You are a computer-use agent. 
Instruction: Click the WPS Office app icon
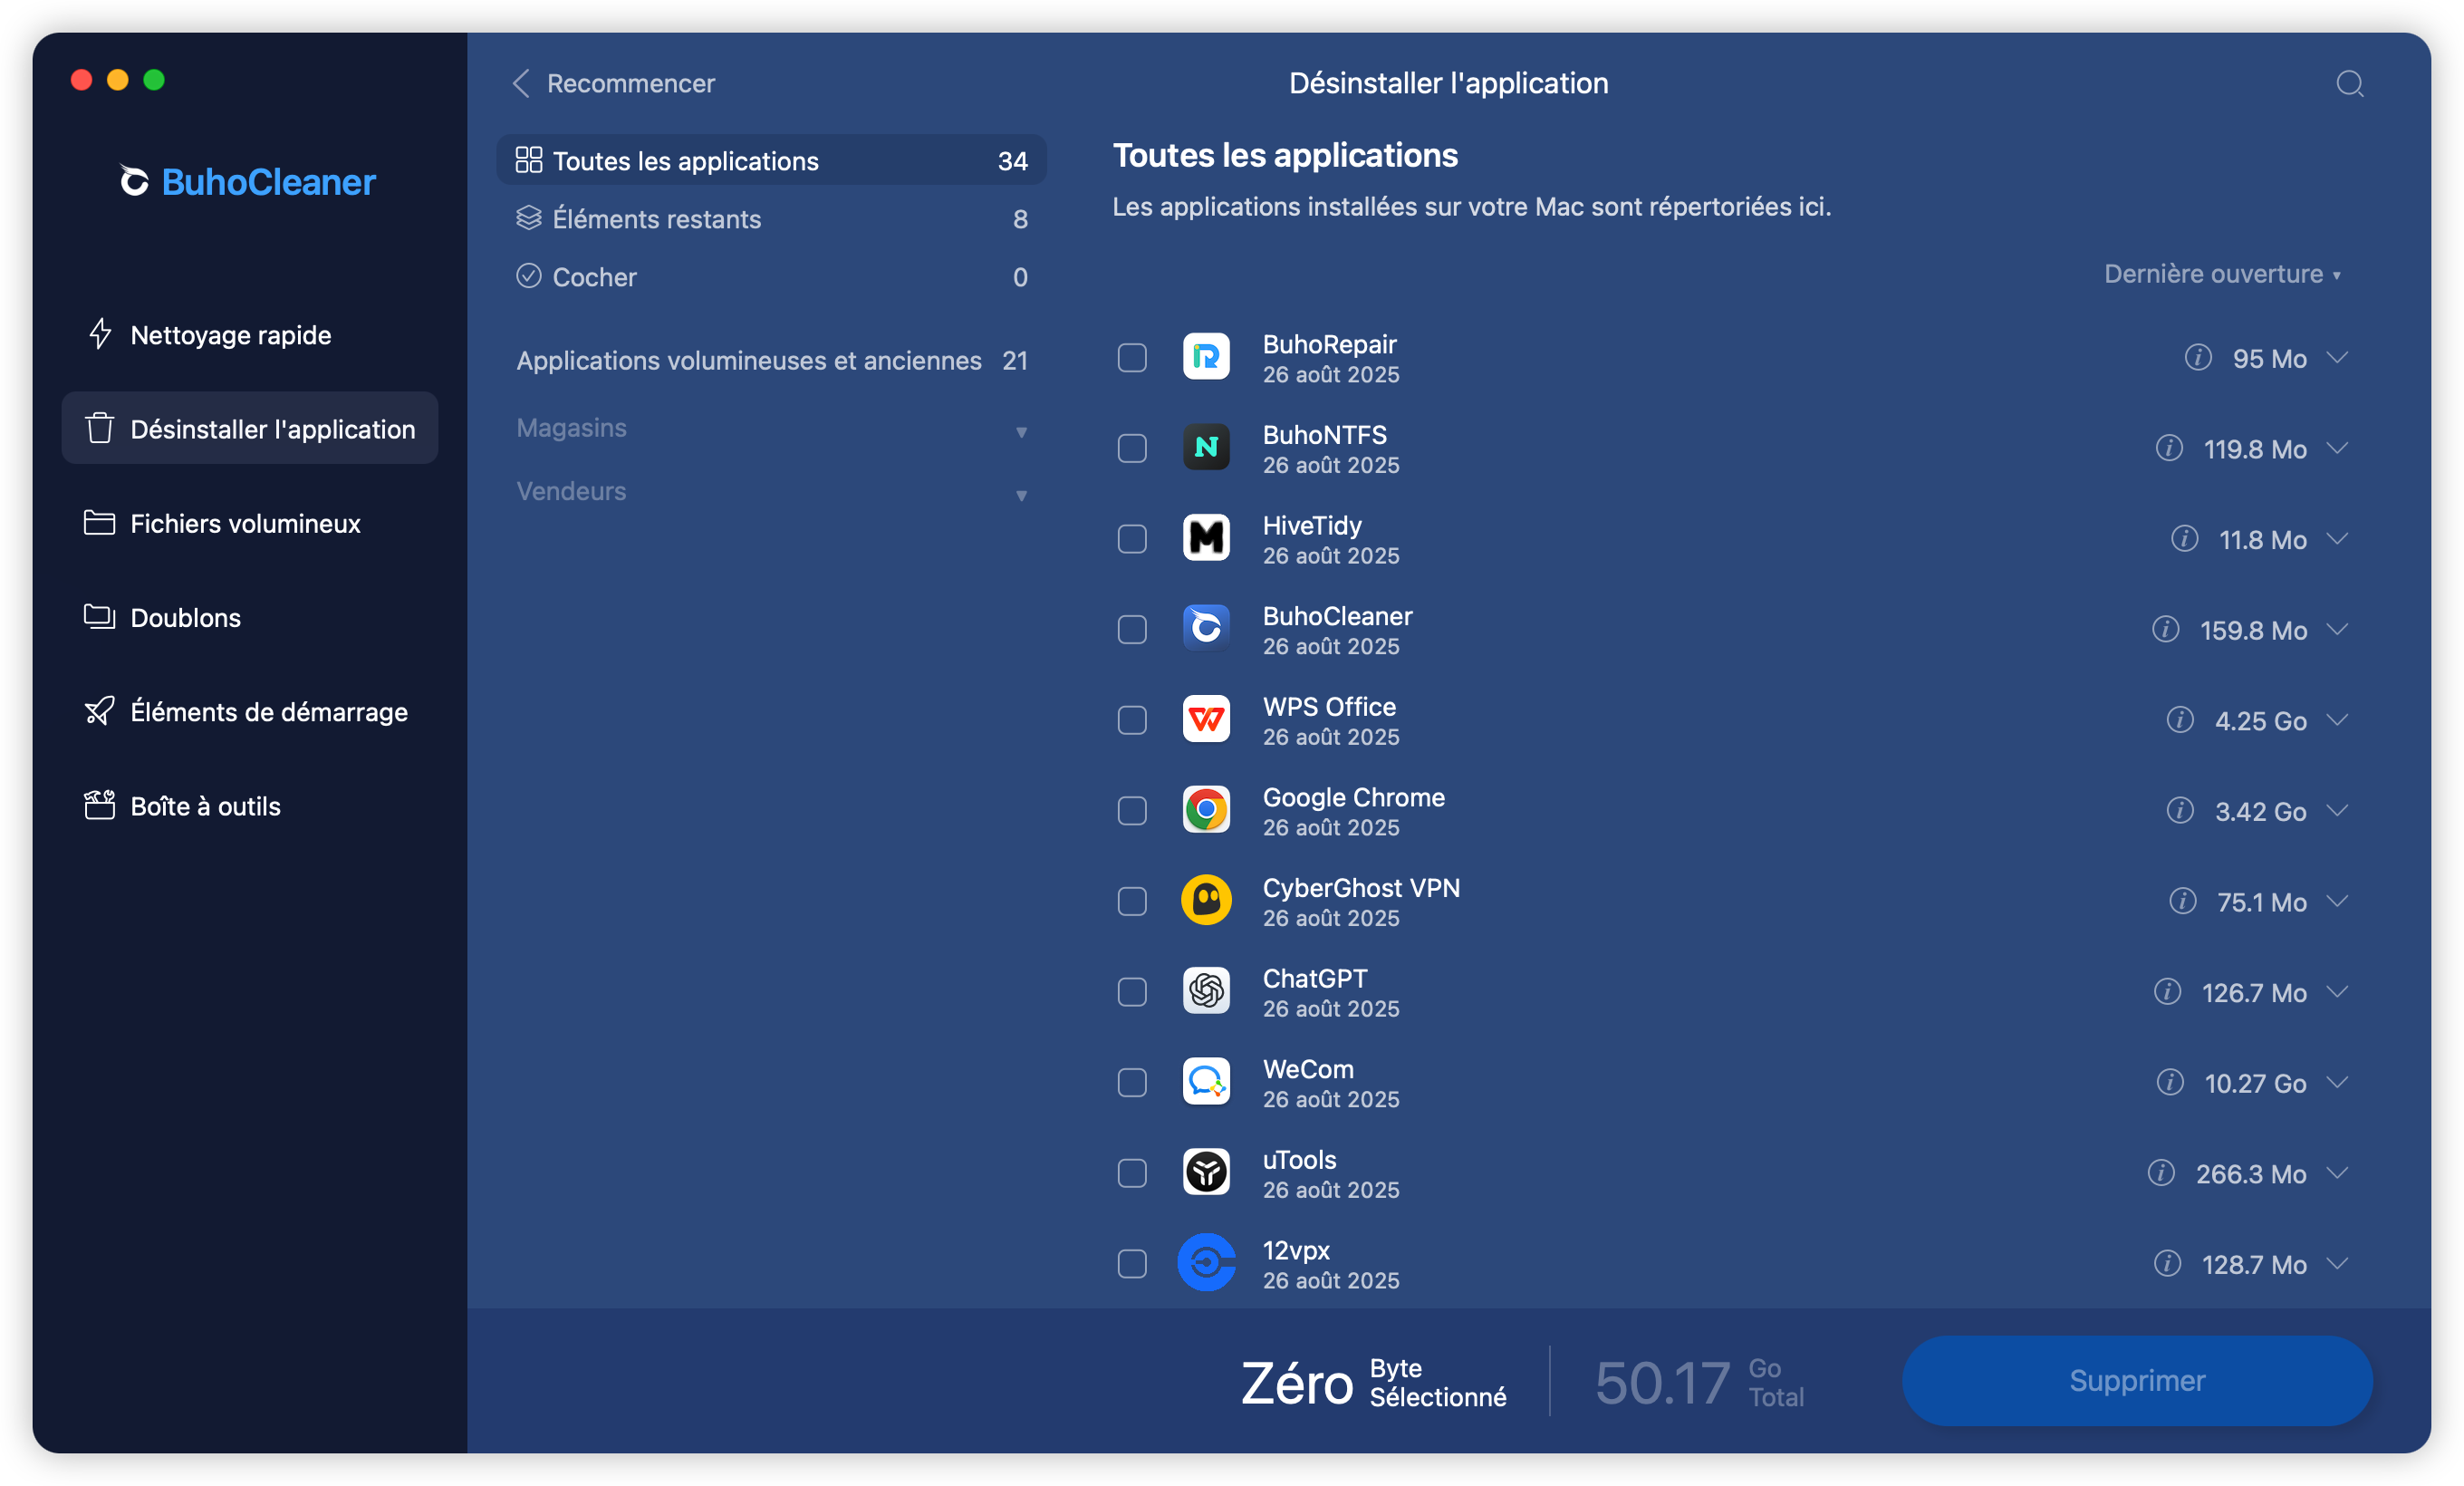pos(1206,720)
